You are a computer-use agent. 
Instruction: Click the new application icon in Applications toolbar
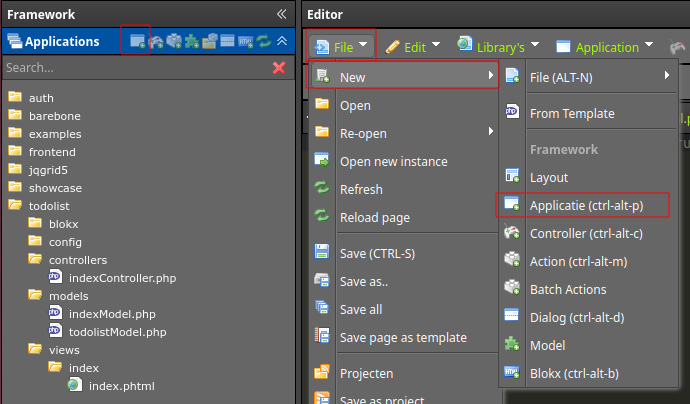click(137, 41)
